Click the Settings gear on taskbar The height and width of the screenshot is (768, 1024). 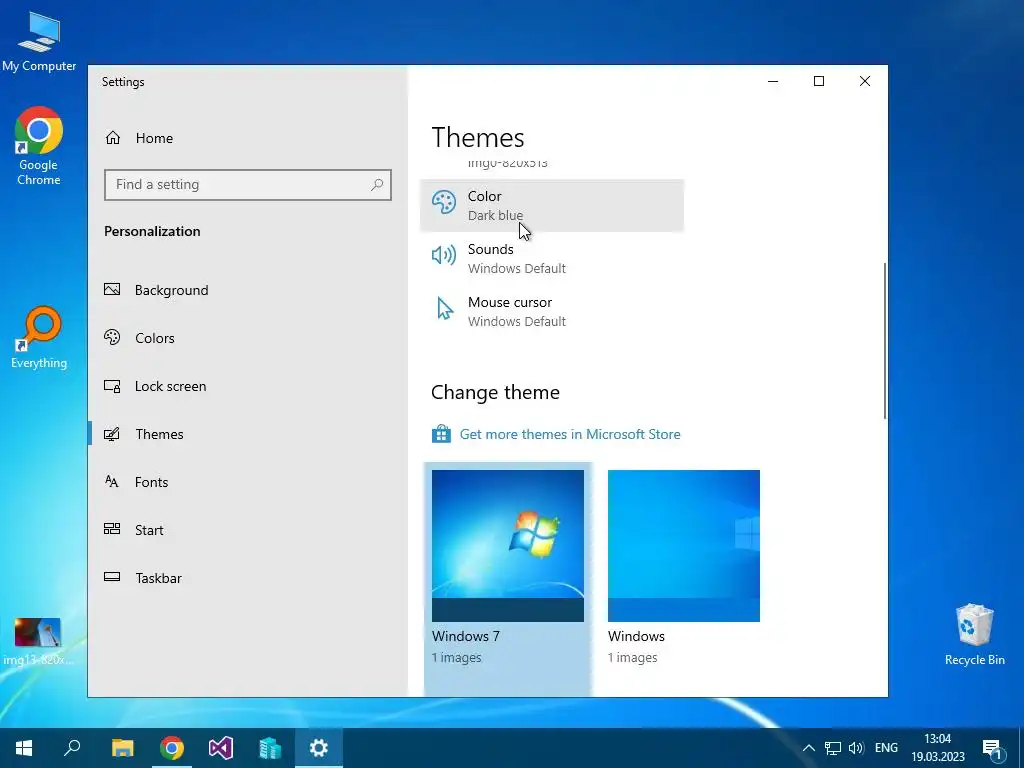[319, 748]
